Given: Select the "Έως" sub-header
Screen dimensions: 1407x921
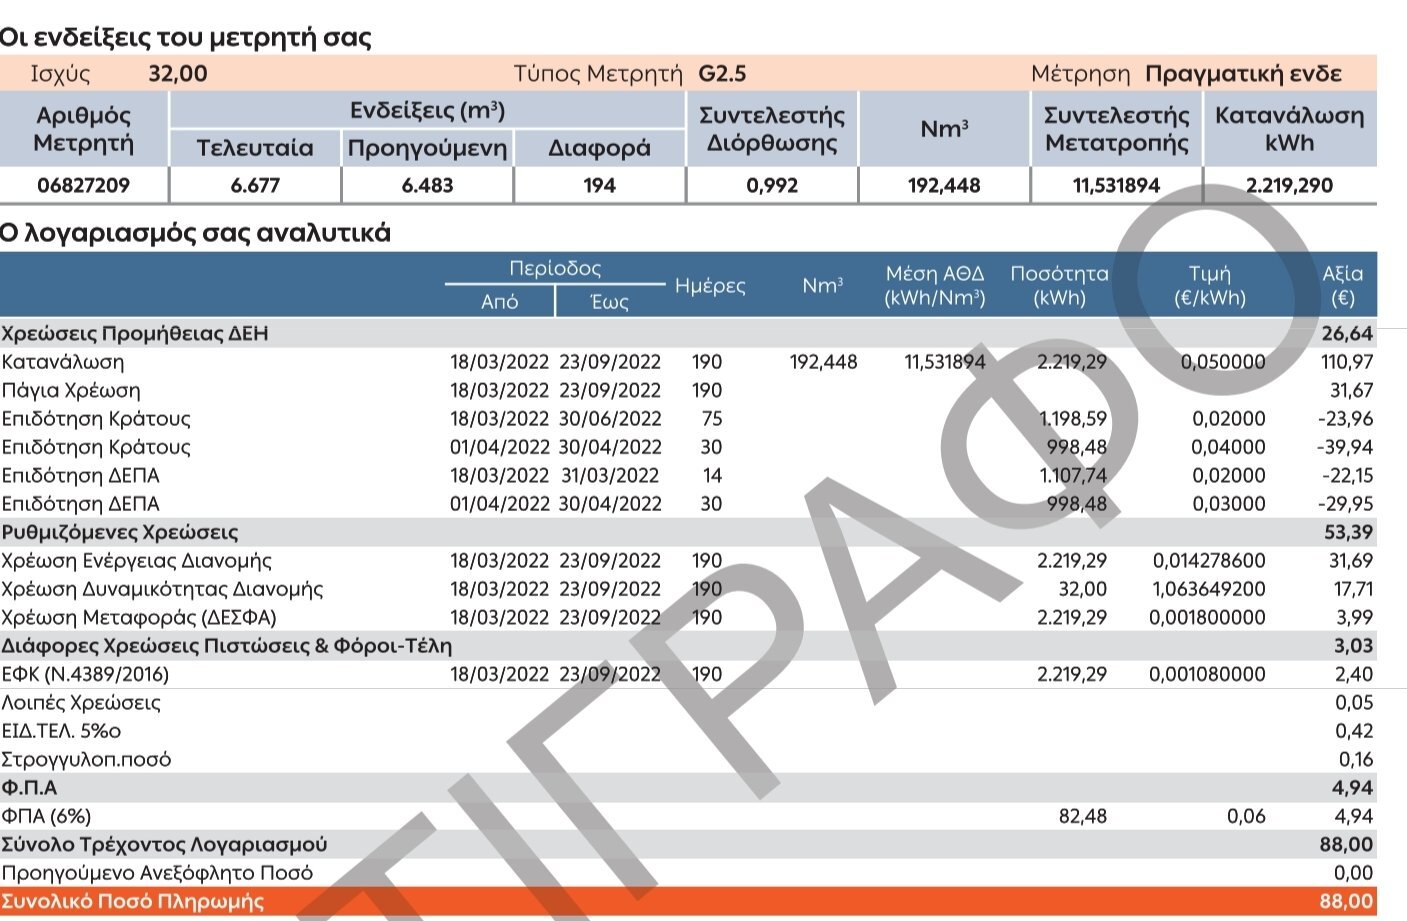Looking at the screenshot, I should point(609,301).
